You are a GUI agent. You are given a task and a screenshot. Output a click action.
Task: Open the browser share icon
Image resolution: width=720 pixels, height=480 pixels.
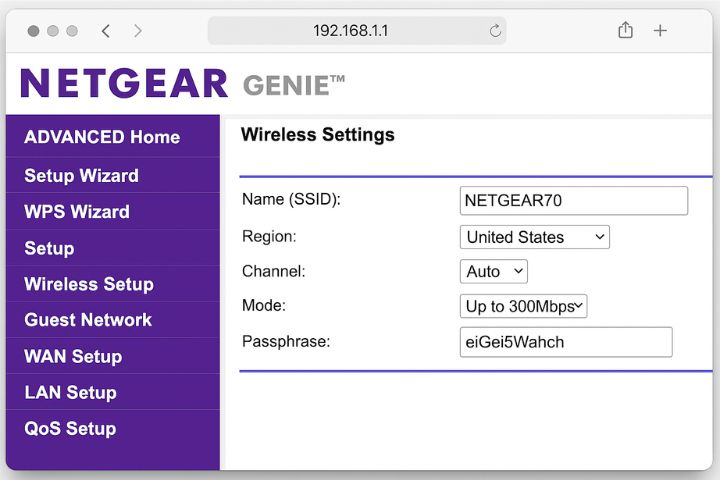coord(625,30)
